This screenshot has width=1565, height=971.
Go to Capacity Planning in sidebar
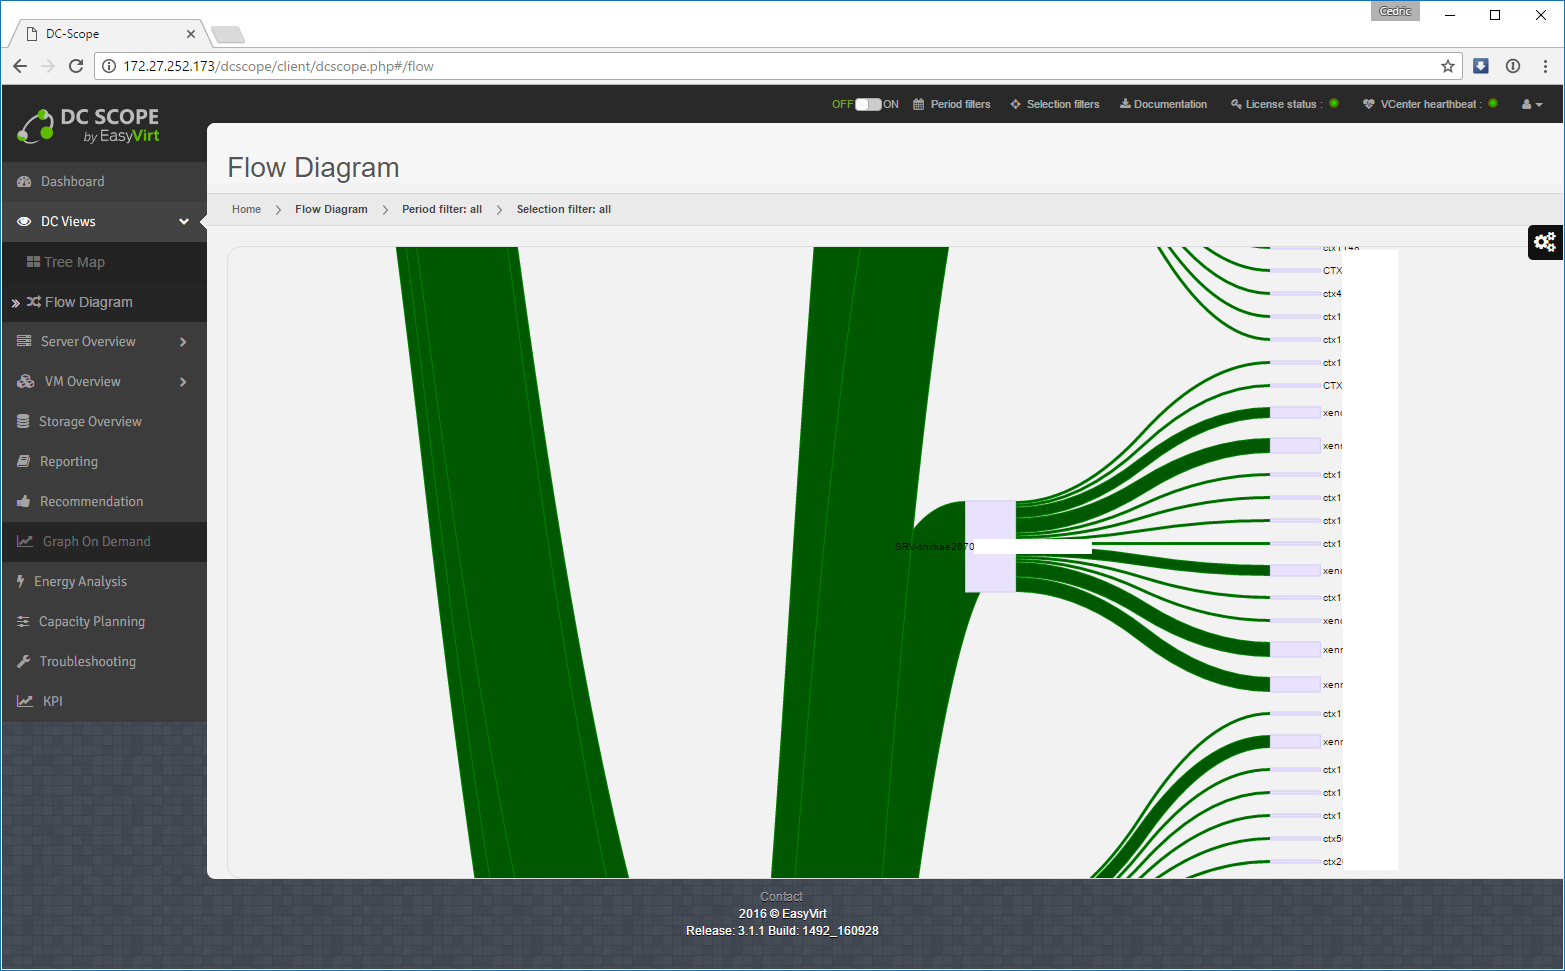pos(91,622)
